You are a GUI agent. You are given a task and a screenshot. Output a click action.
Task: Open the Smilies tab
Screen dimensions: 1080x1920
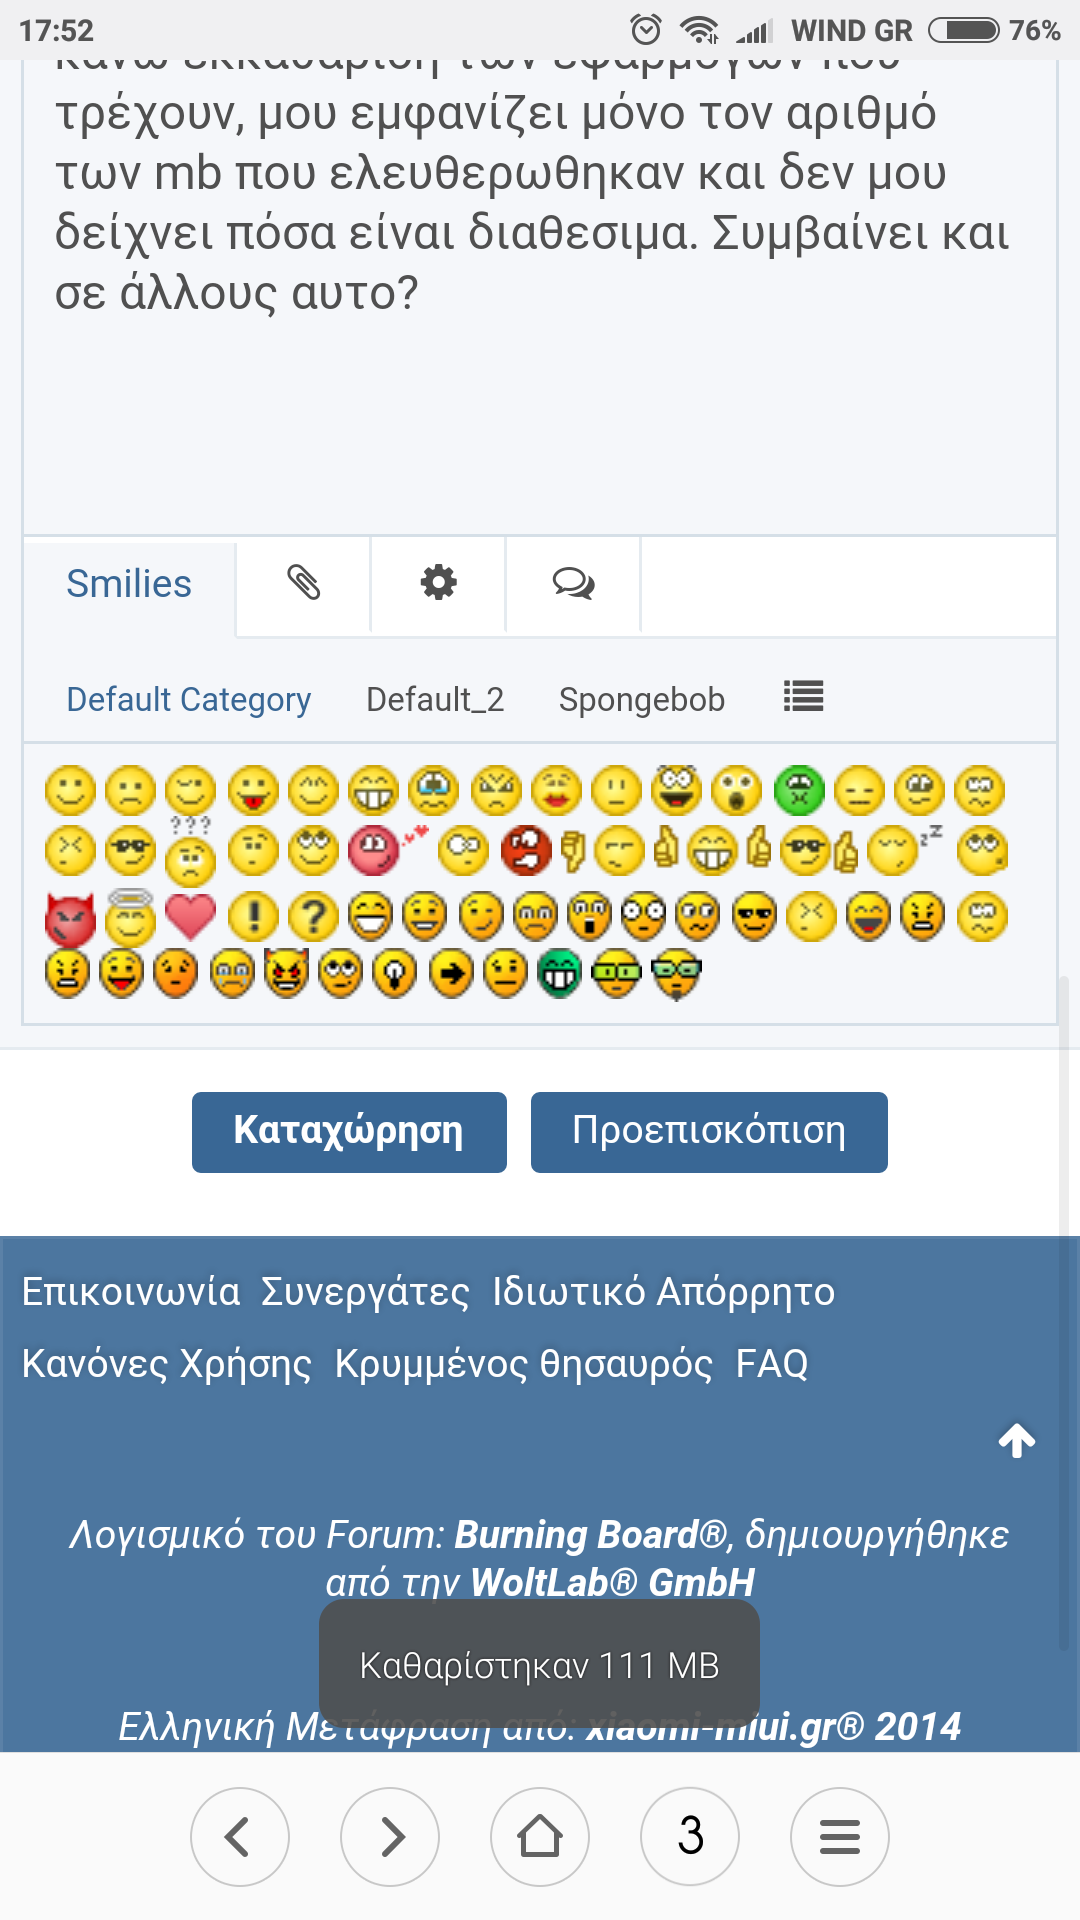point(129,584)
